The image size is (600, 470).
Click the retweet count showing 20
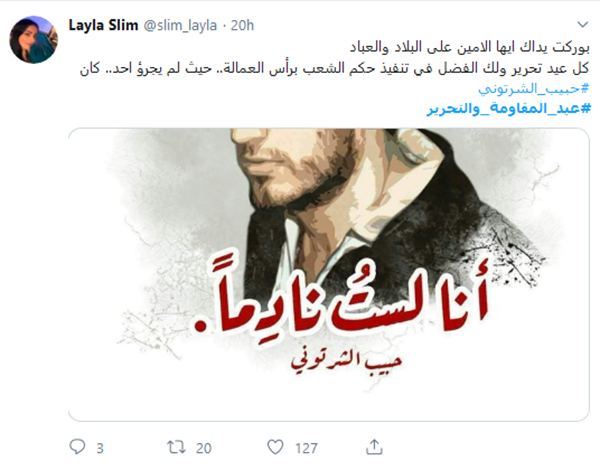(204, 448)
